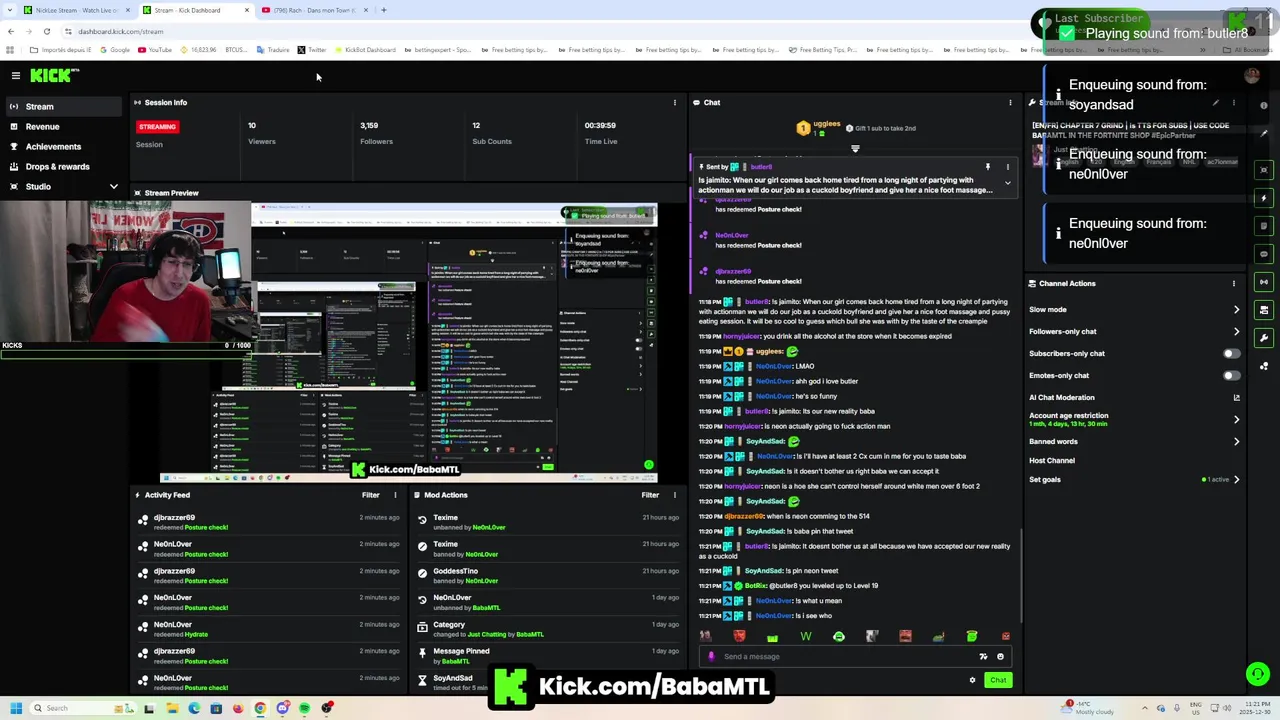
Task: Click Host Channel option
Action: pyautogui.click(x=1052, y=461)
